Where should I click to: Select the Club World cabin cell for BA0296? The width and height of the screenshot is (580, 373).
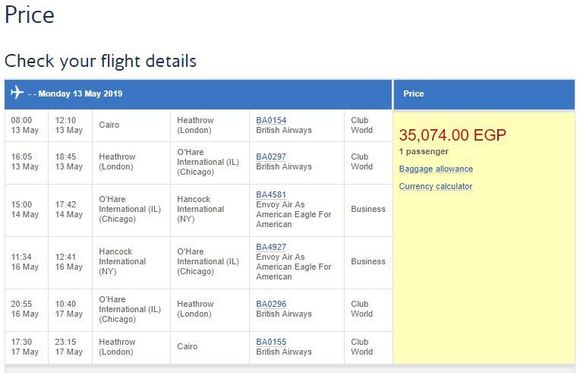coord(368,309)
